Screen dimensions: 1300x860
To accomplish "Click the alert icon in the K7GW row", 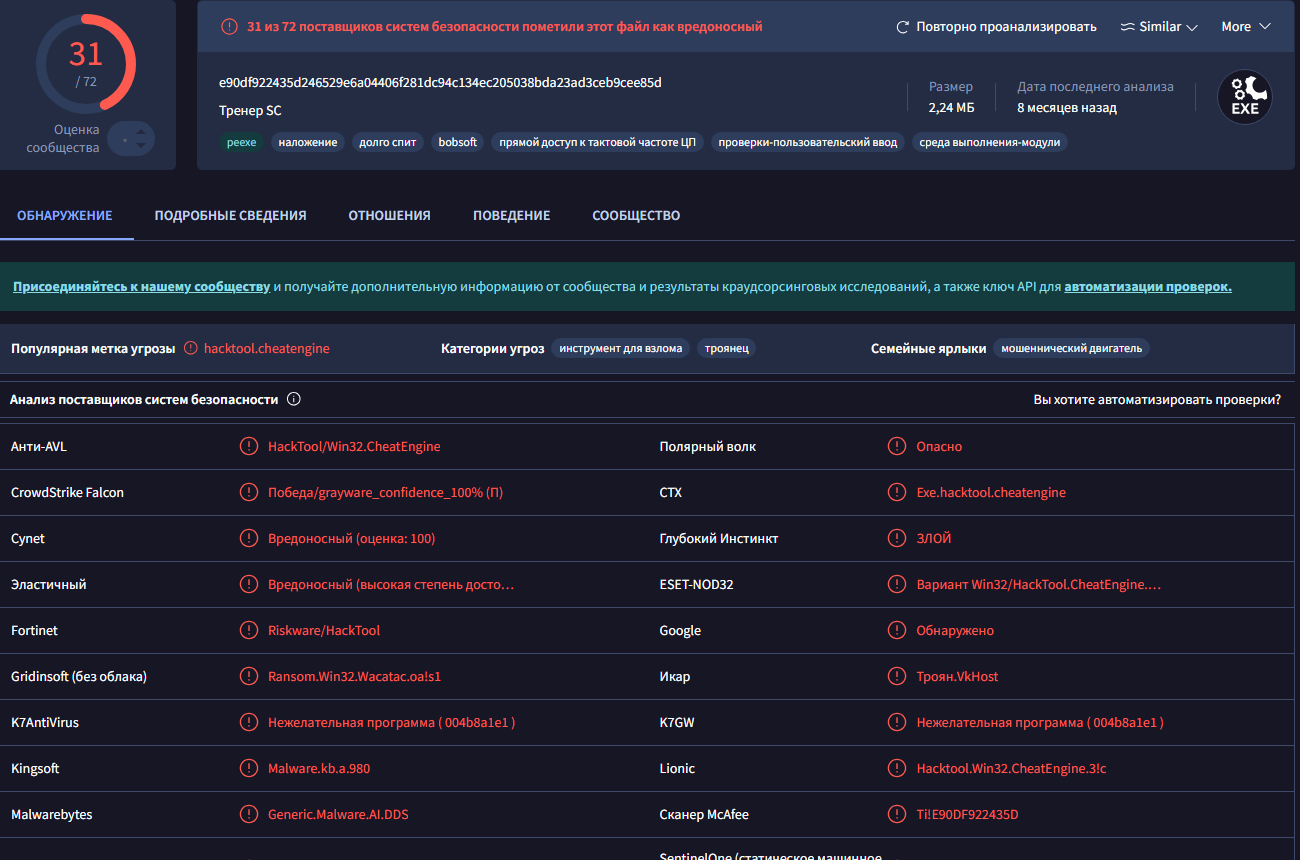I will (x=897, y=722).
